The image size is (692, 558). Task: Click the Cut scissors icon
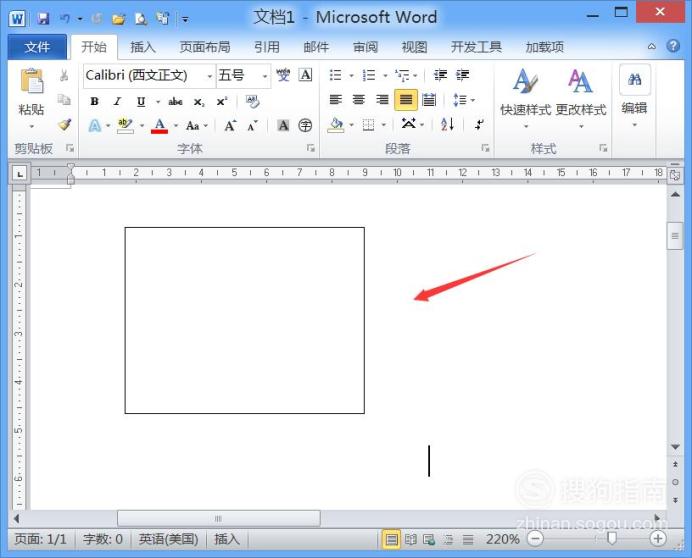[x=64, y=76]
